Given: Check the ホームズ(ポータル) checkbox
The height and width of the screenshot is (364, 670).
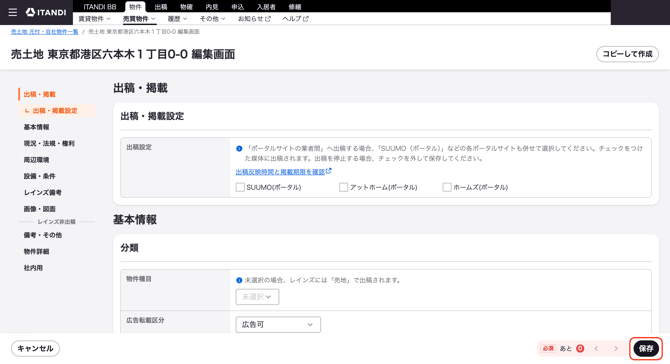Looking at the screenshot, I should point(447,187).
